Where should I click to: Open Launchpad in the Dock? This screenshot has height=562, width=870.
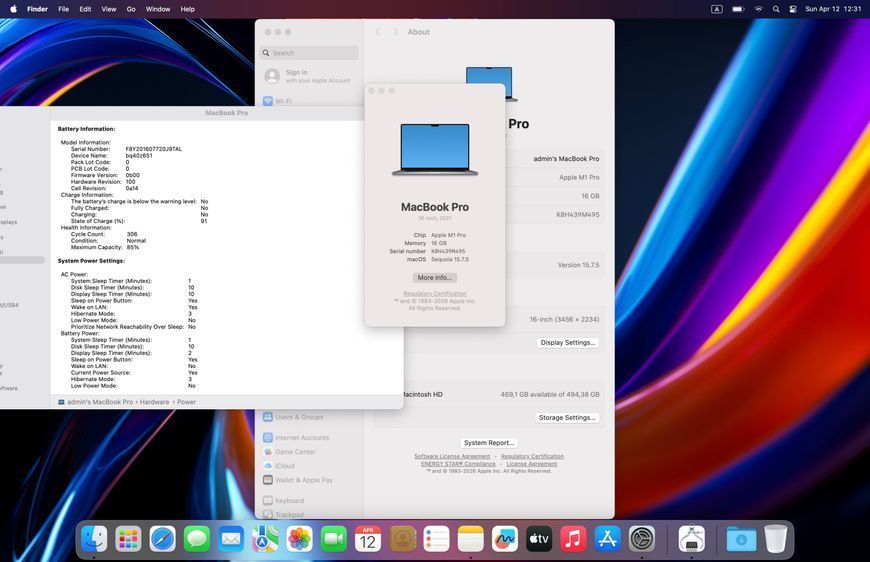point(128,539)
